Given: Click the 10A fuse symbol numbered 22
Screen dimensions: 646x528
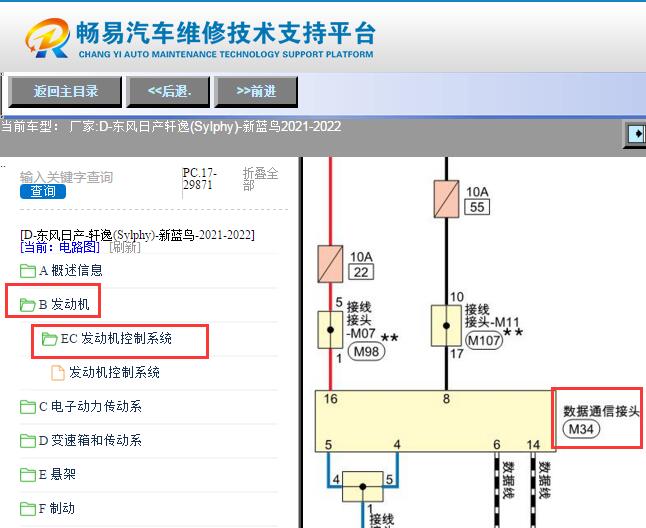Looking at the screenshot, I should (330, 264).
